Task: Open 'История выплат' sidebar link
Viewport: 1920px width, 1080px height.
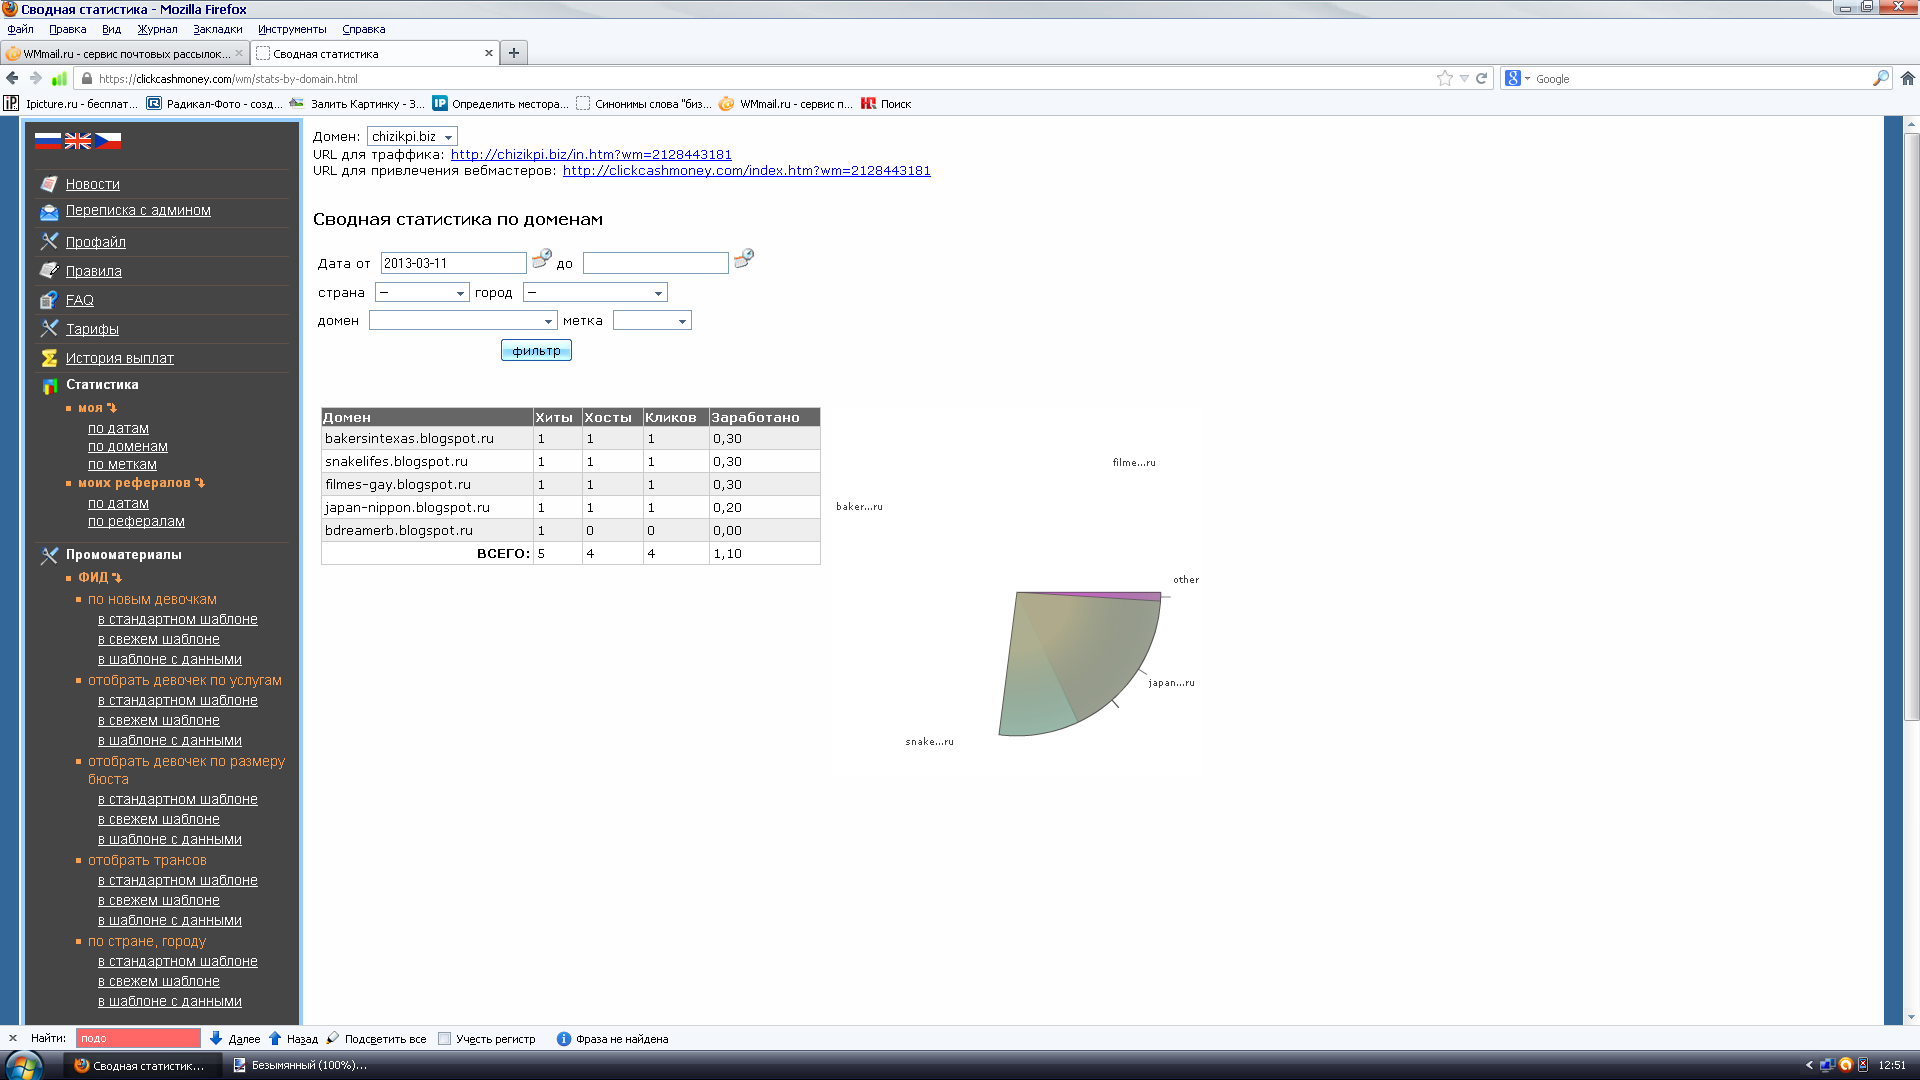Action: (x=119, y=358)
